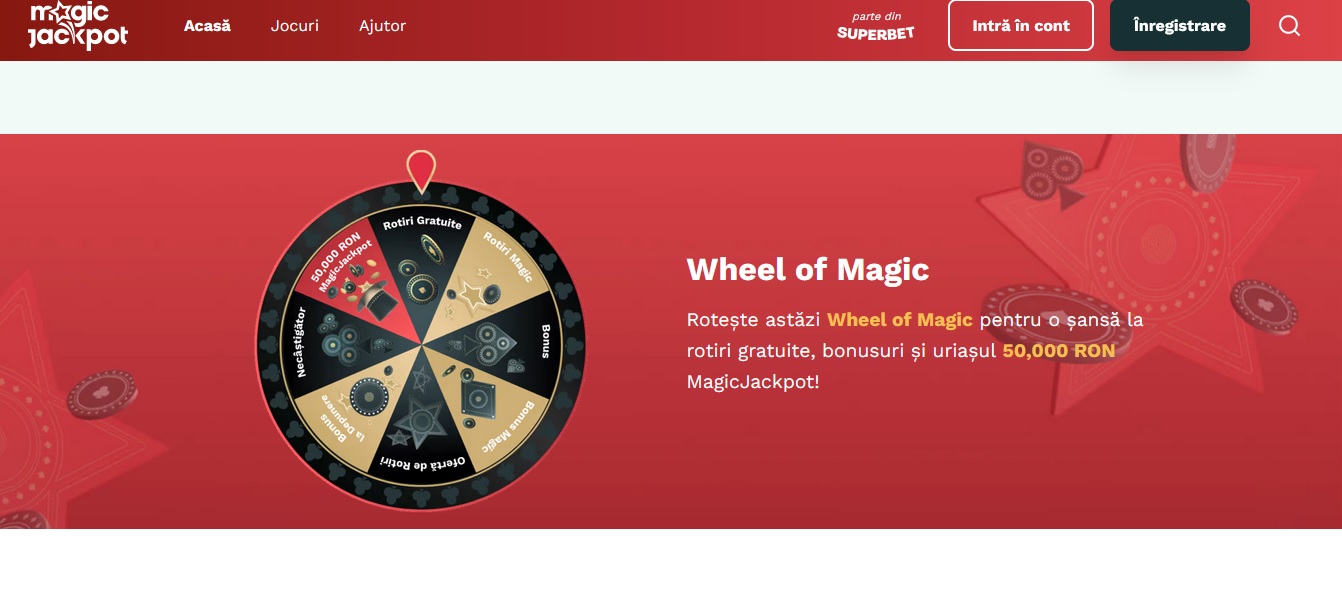
Task: Click the Superbet logo
Action: tap(875, 27)
